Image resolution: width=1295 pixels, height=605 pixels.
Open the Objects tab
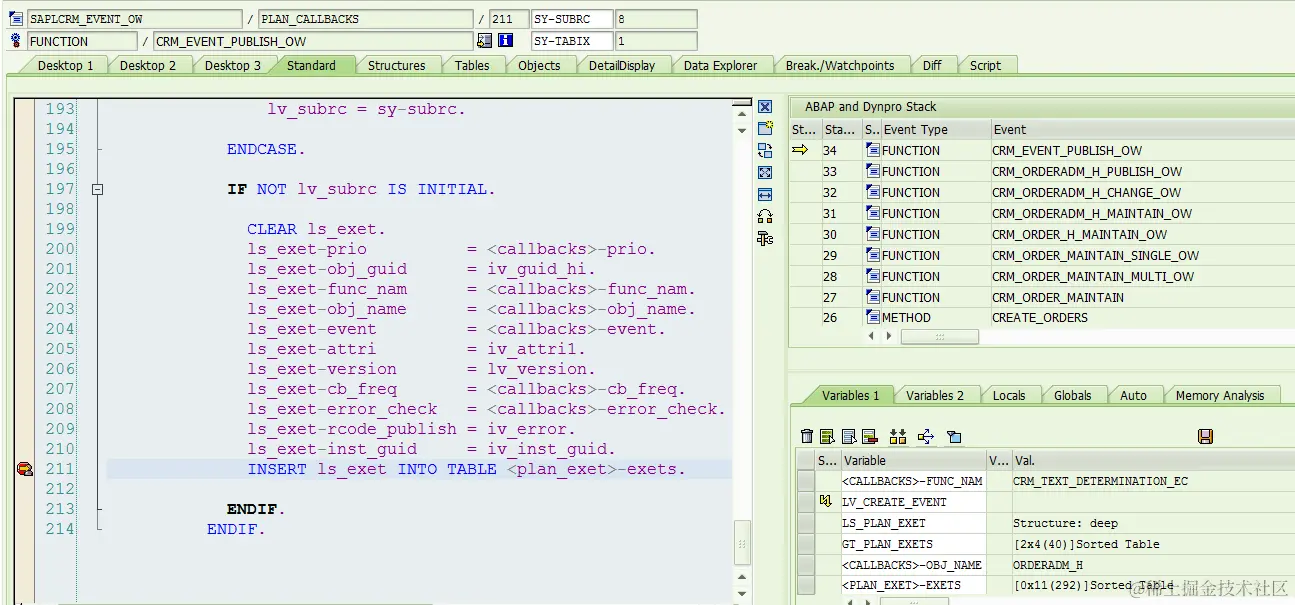pos(539,65)
